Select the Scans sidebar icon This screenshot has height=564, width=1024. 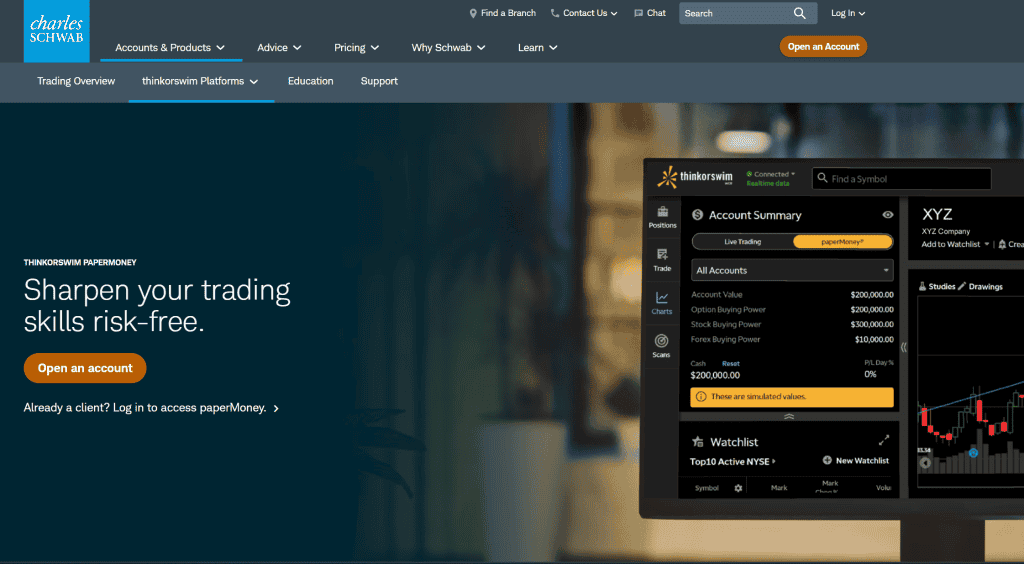[662, 346]
